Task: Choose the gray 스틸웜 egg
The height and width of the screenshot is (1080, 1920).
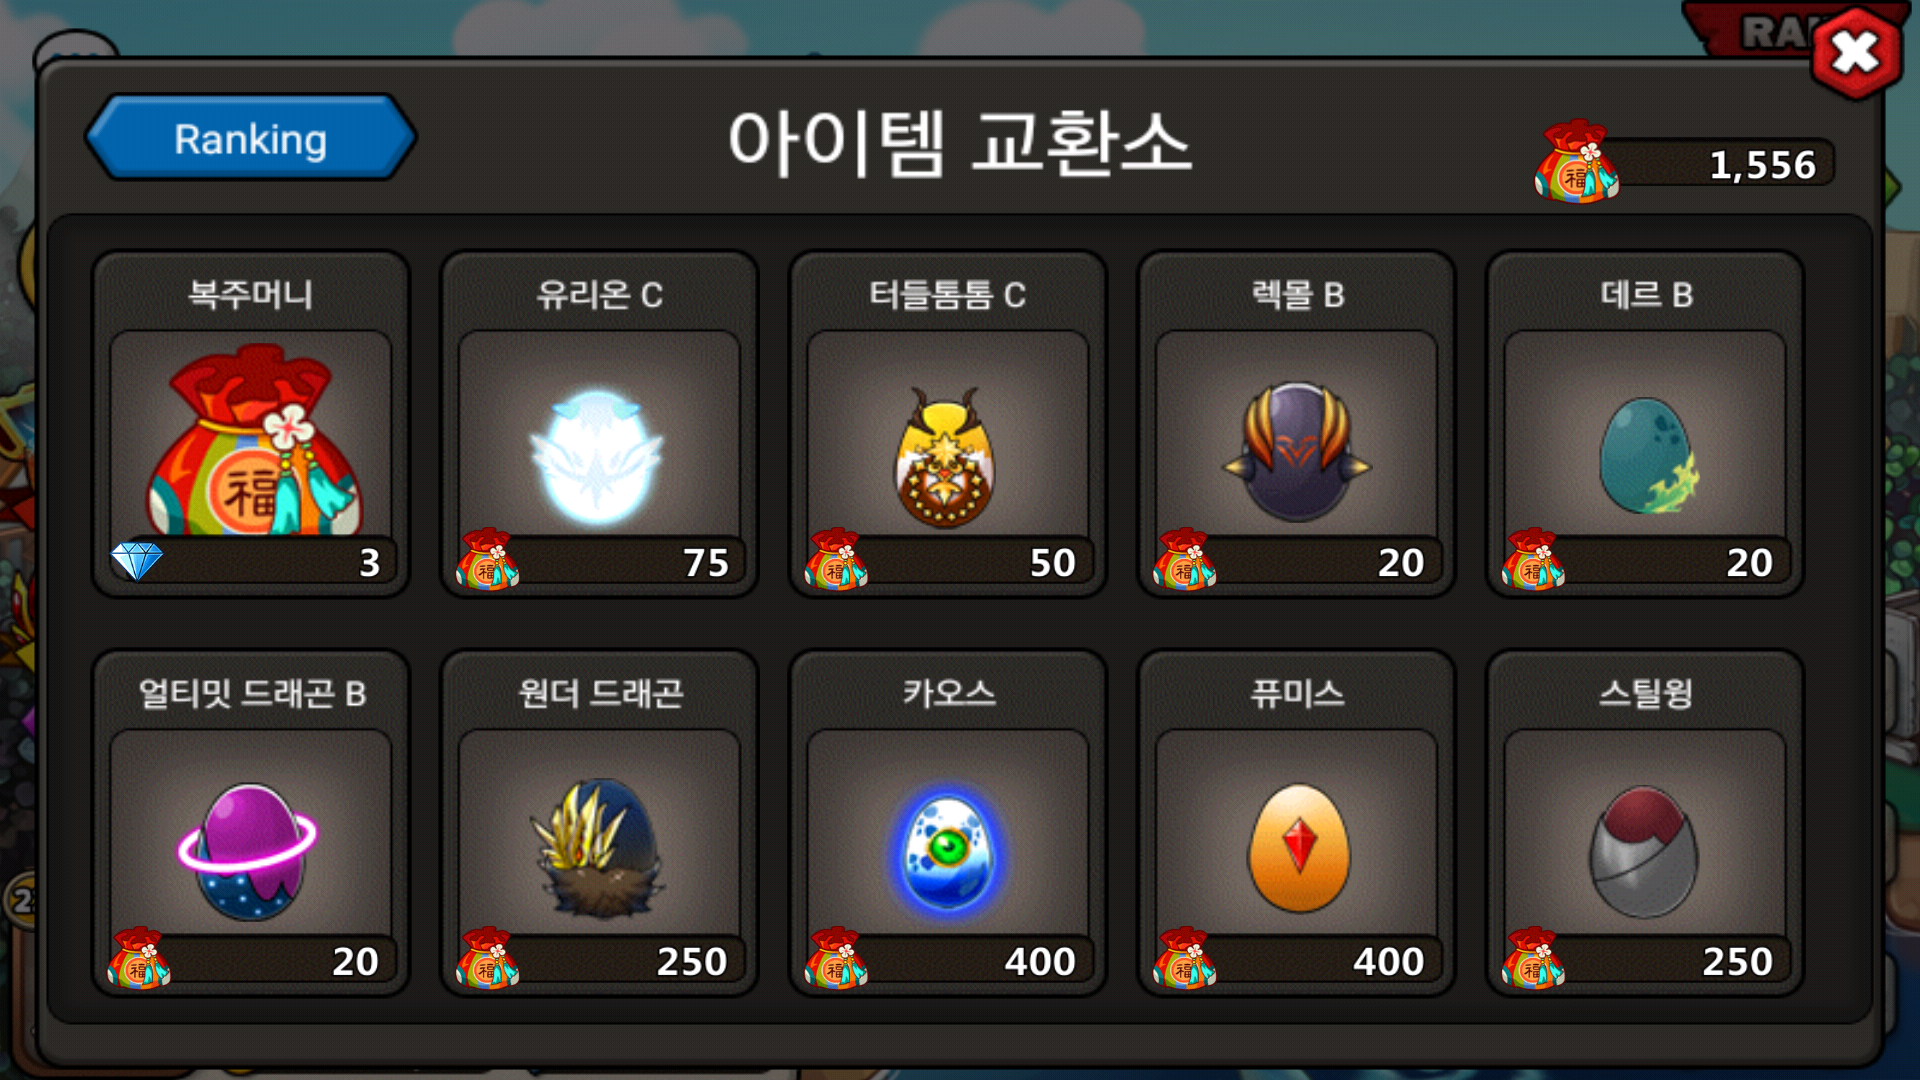Action: (1645, 851)
